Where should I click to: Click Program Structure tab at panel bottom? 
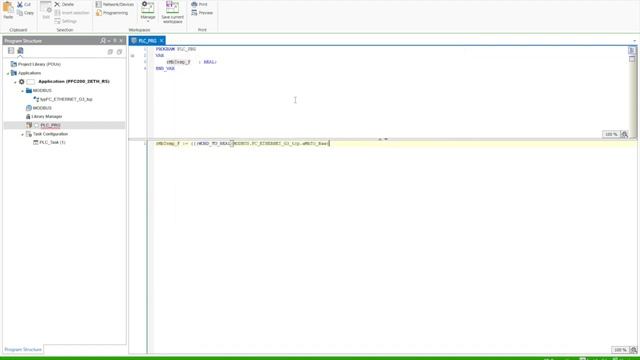pos(23,349)
